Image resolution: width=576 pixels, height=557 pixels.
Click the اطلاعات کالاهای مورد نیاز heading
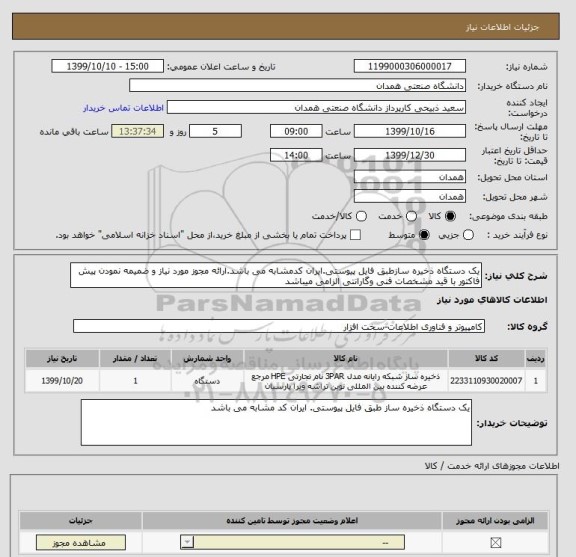pyautogui.click(x=492, y=300)
